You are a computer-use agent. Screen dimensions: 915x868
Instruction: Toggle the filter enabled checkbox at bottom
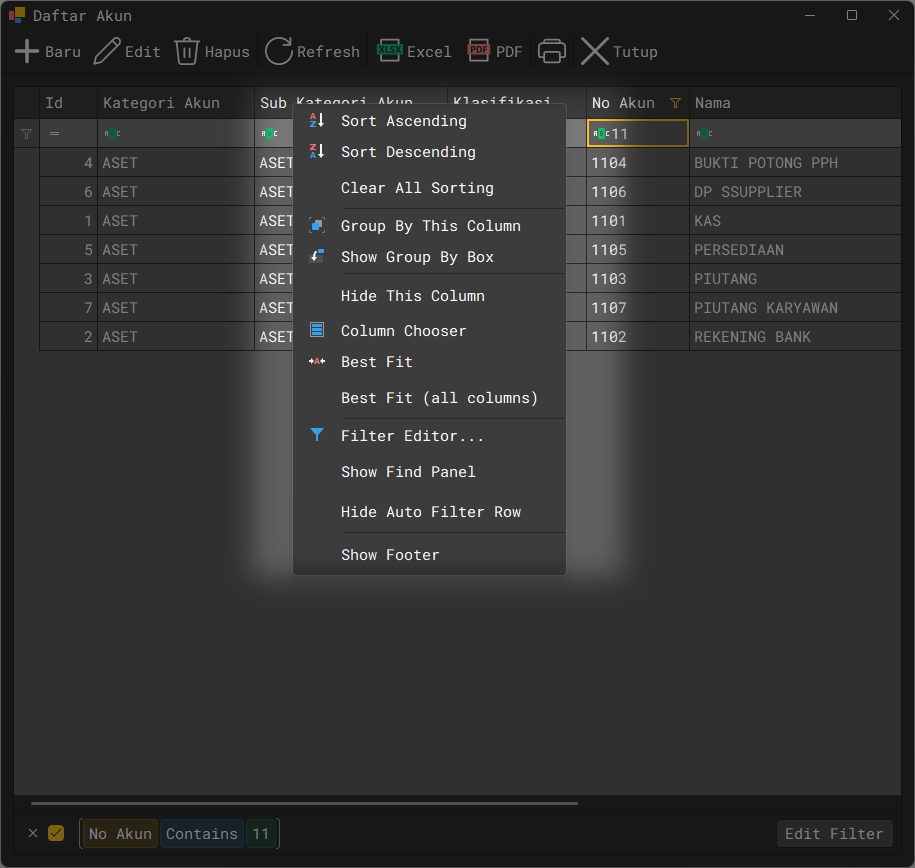(x=57, y=833)
